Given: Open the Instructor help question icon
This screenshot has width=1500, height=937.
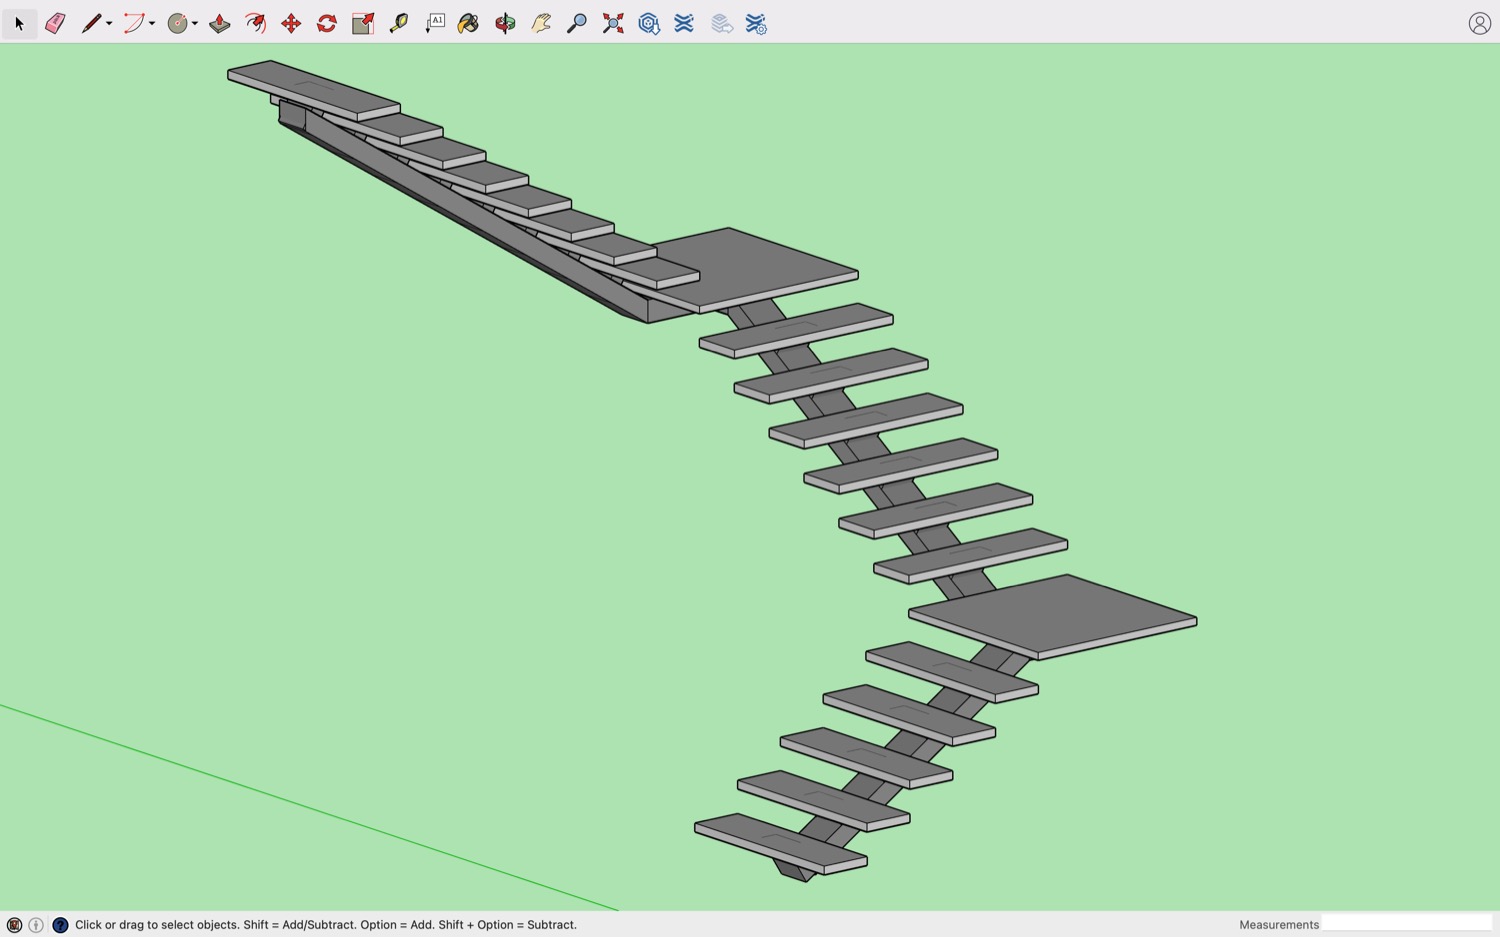Looking at the screenshot, I should pyautogui.click(x=60, y=925).
